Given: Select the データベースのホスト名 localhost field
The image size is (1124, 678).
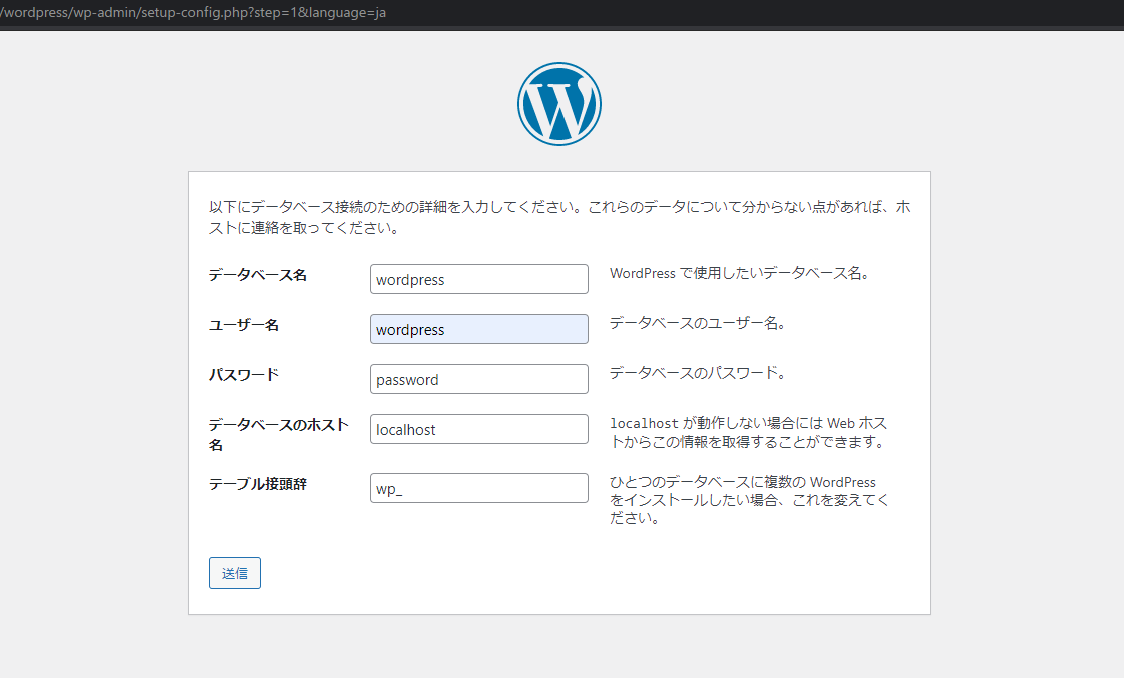Looking at the screenshot, I should (x=479, y=429).
